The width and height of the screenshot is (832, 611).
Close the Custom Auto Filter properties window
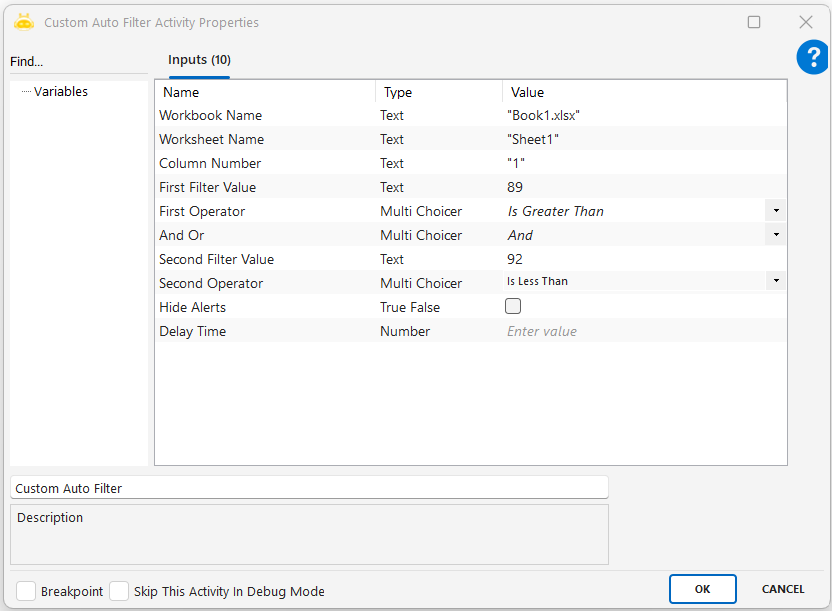tap(805, 22)
